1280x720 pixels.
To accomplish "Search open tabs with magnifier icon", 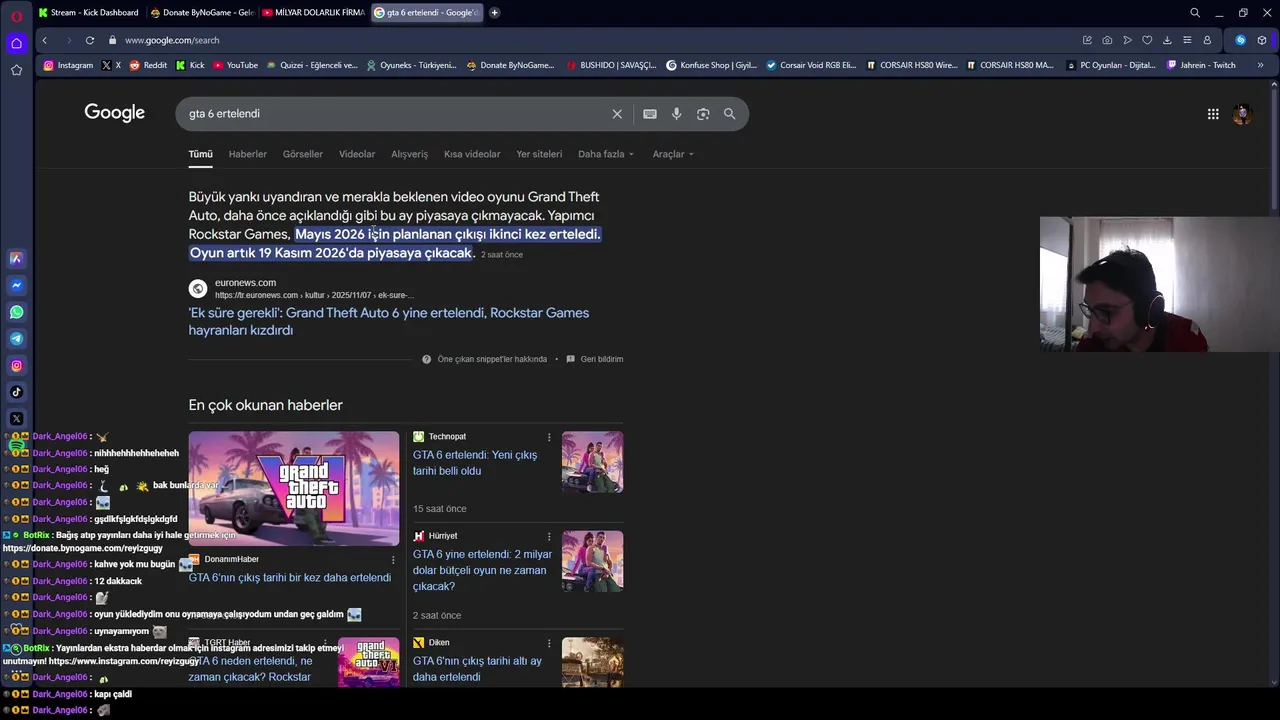I will click(x=1195, y=13).
